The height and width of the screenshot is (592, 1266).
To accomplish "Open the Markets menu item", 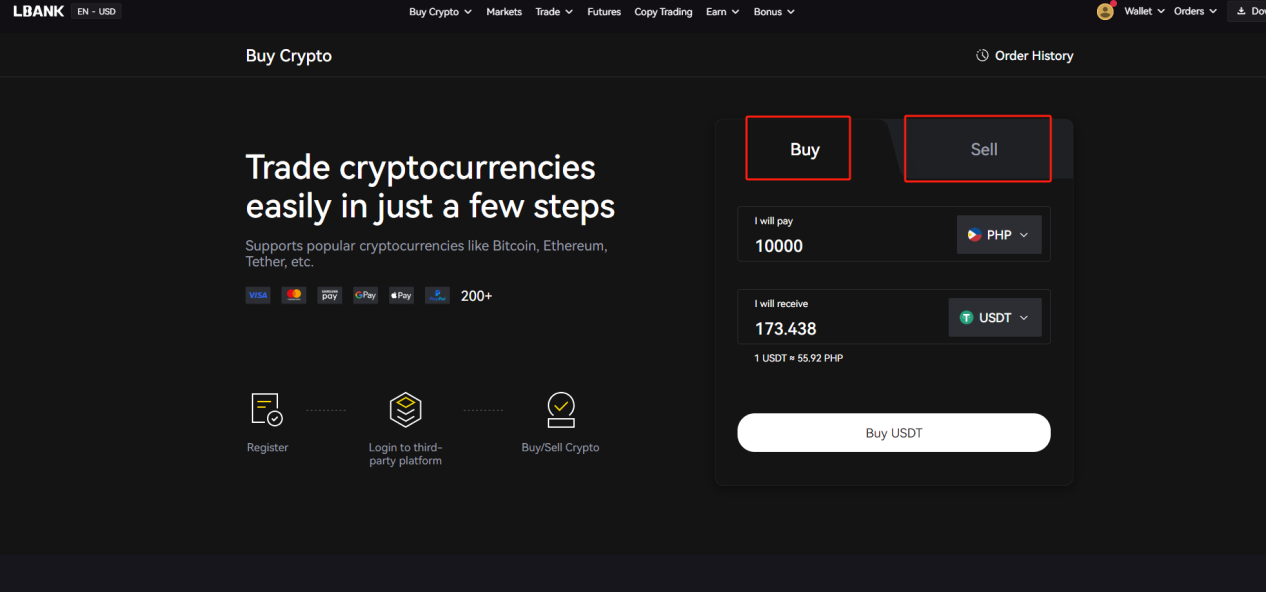I will 504,12.
